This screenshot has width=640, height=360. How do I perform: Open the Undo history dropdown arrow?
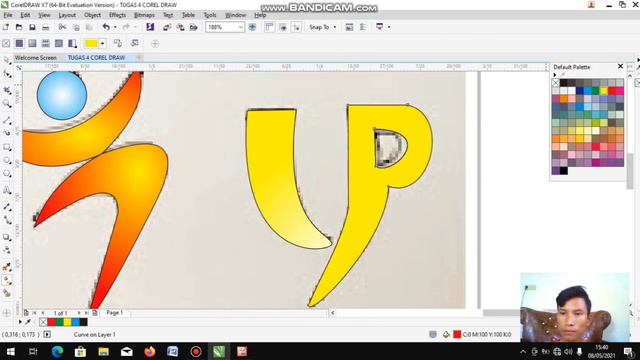pos(115,27)
